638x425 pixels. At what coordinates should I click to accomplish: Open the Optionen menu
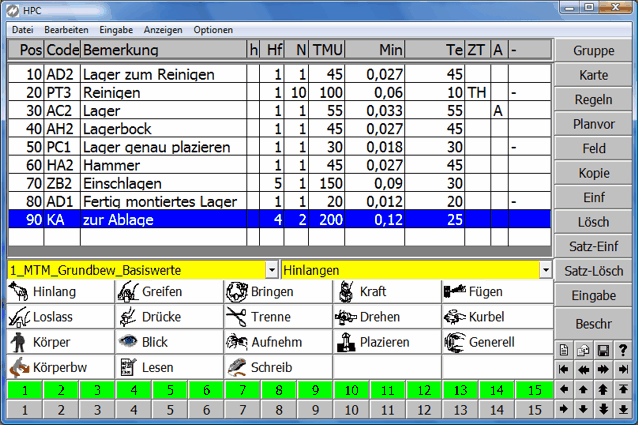213,30
